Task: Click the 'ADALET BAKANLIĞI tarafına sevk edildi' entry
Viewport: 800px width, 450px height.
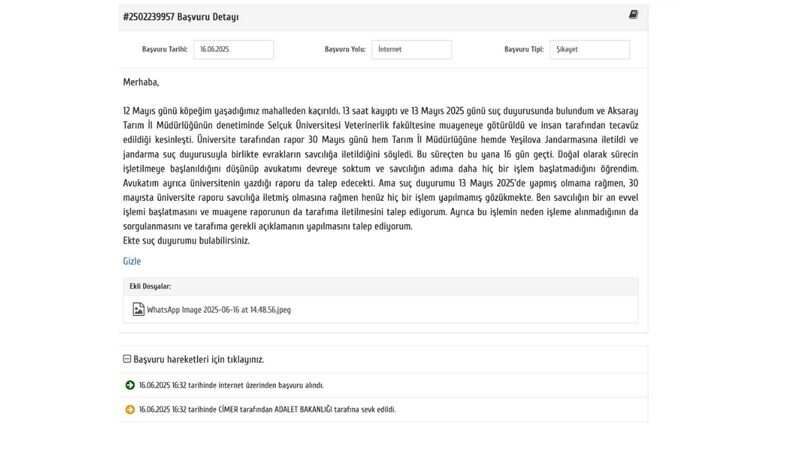Action: click(x=267, y=410)
